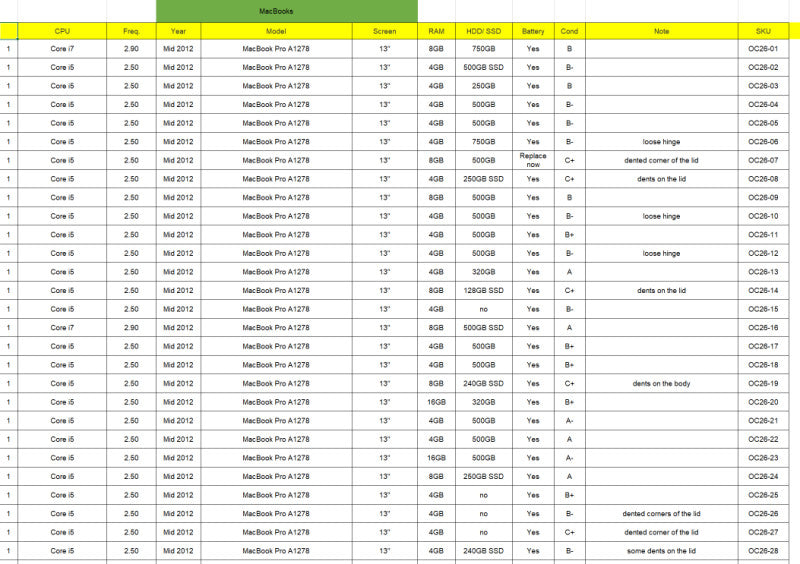Click the Screen column header
800x564 pixels.
pyautogui.click(x=385, y=31)
